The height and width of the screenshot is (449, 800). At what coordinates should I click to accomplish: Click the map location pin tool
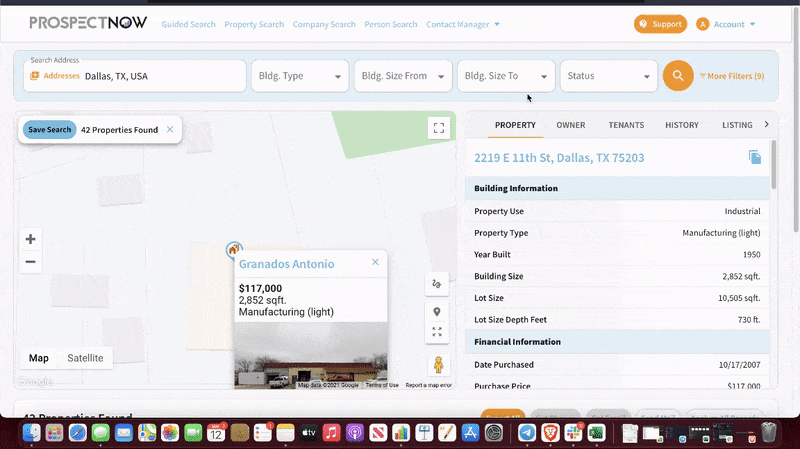coord(437,312)
